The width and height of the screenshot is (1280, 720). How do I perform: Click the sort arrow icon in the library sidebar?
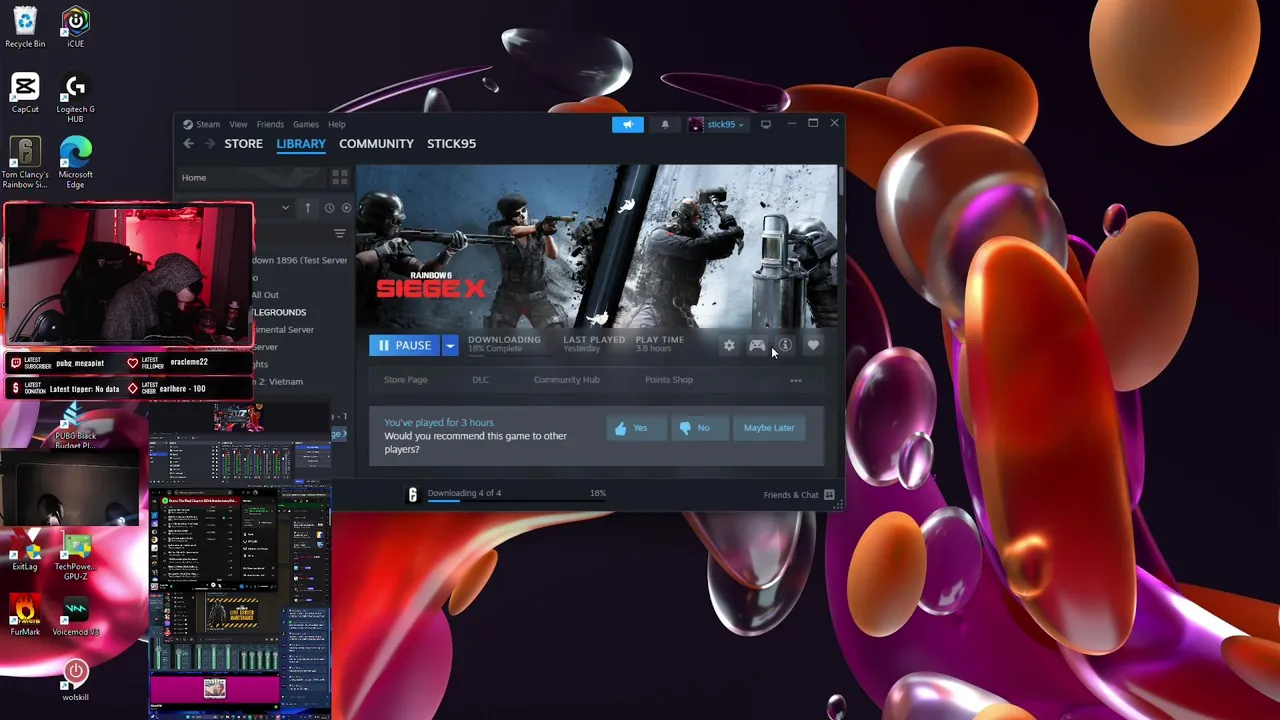pyautogui.click(x=308, y=208)
